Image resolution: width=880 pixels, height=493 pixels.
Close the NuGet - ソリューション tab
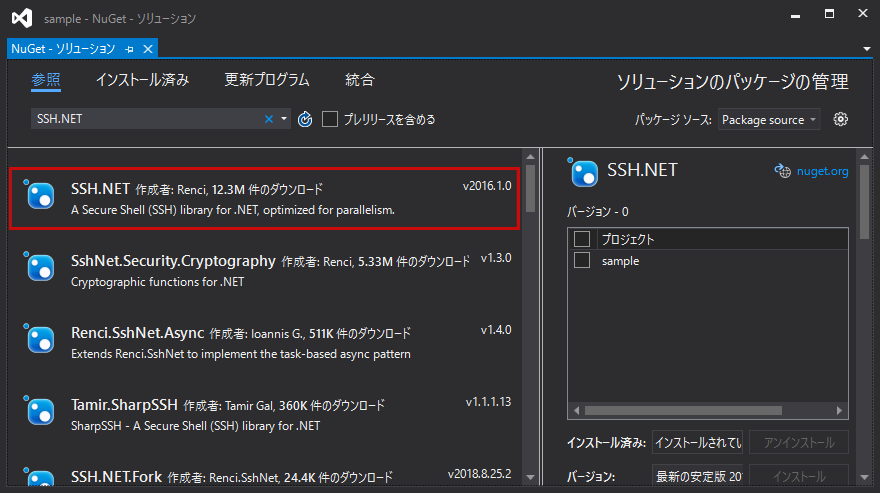coord(148,49)
